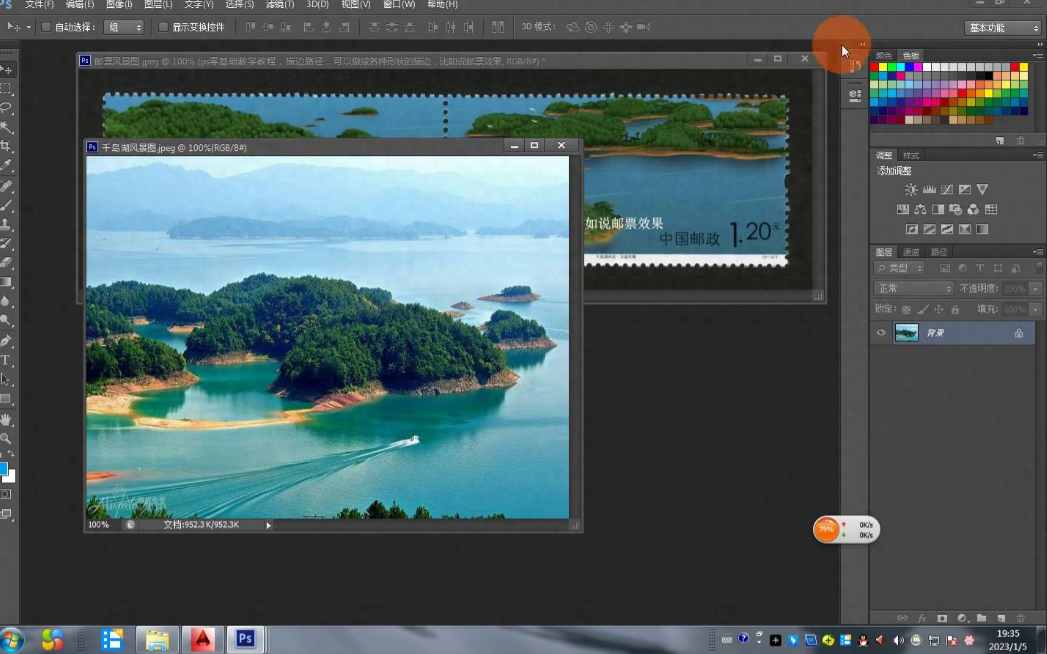Open Photoshop from the taskbar
1047x654 pixels.
245,639
